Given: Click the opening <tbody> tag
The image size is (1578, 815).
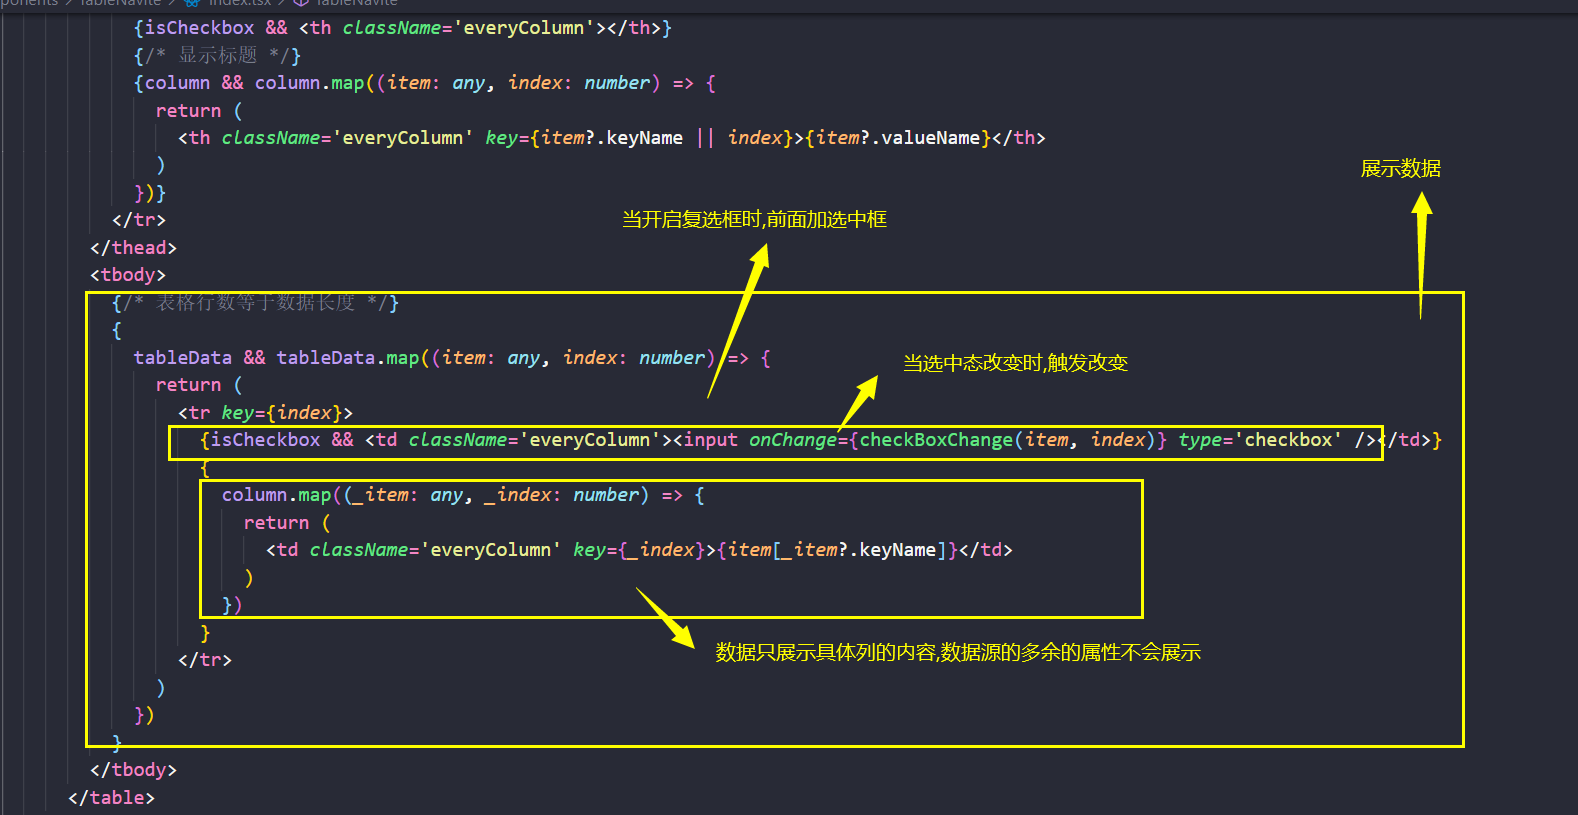Looking at the screenshot, I should [x=128, y=275].
